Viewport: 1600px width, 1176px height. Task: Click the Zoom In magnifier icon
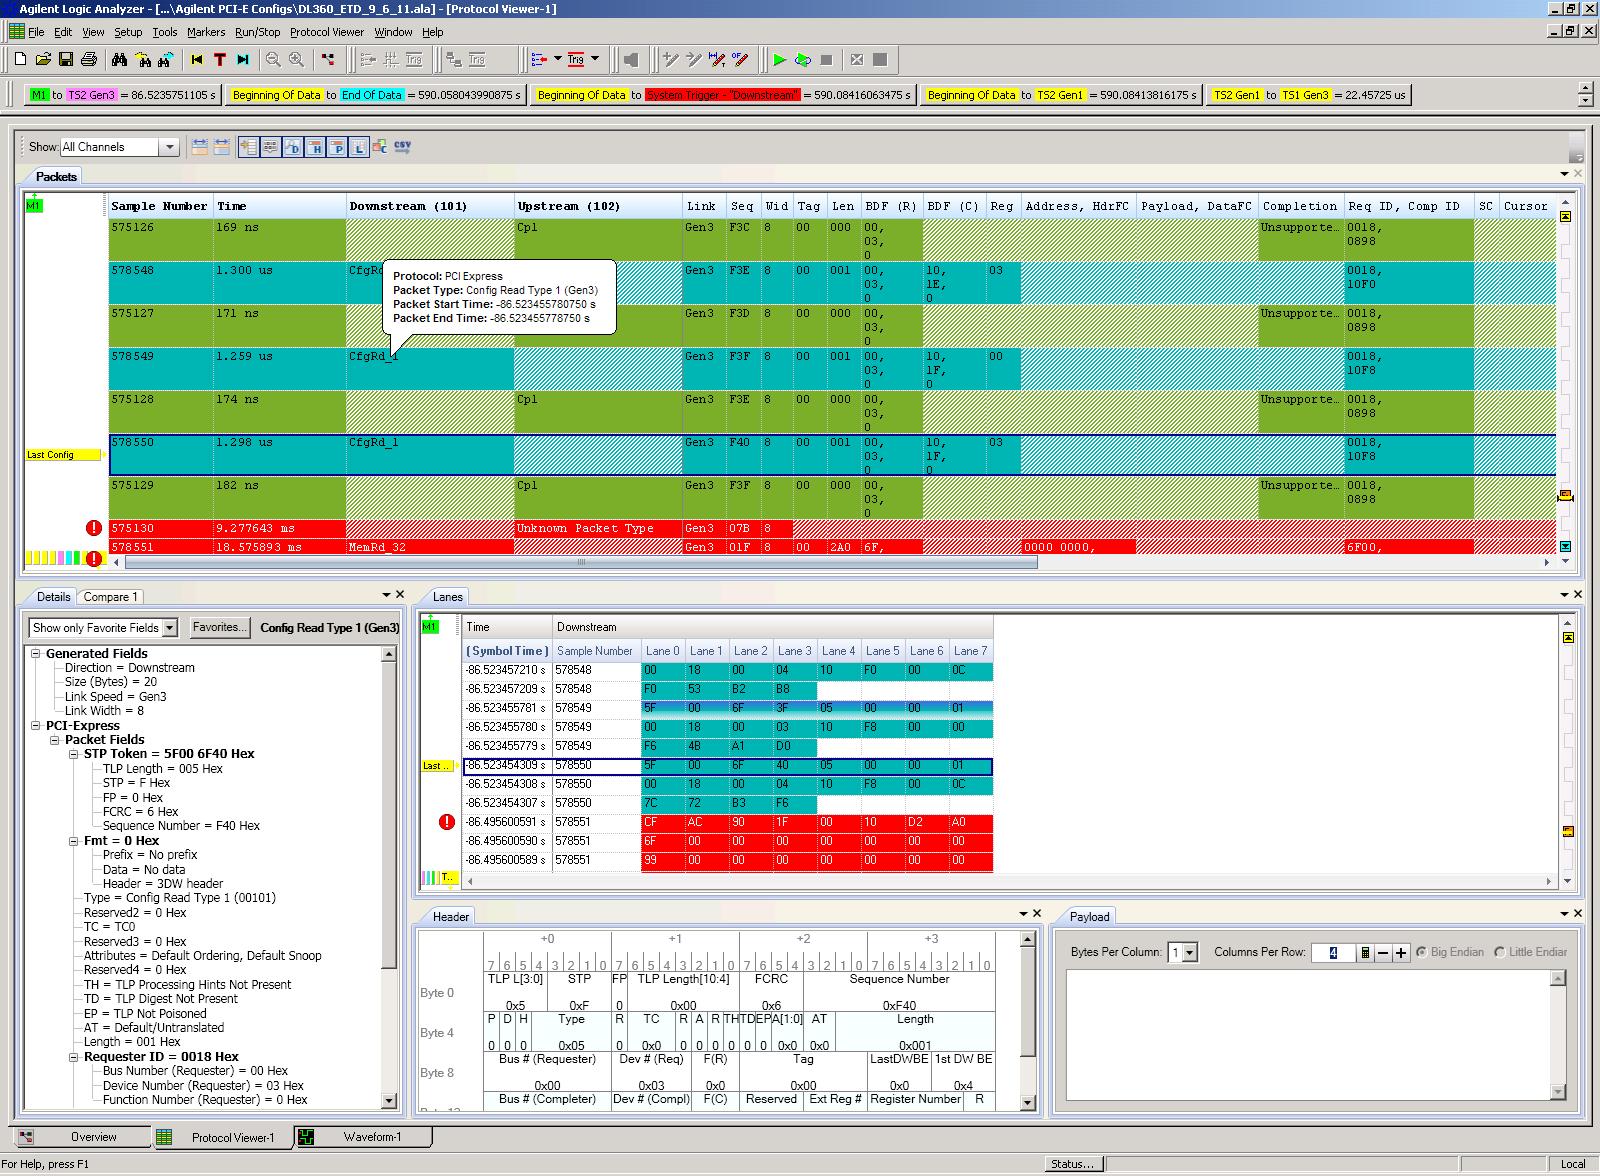pyautogui.click(x=296, y=60)
